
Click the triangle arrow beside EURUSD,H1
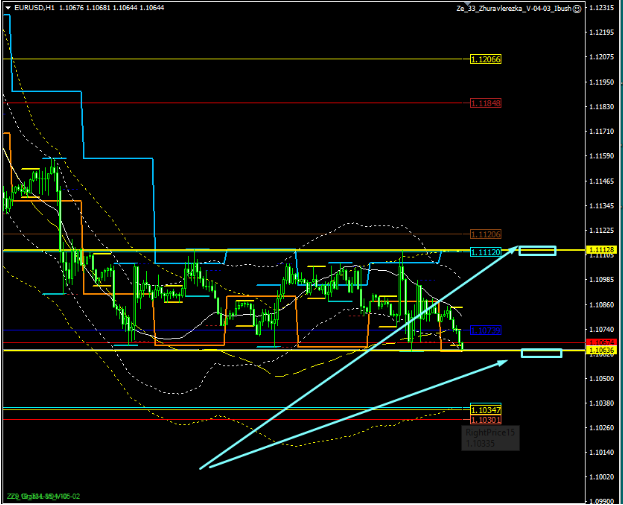pyautogui.click(x=7, y=7)
